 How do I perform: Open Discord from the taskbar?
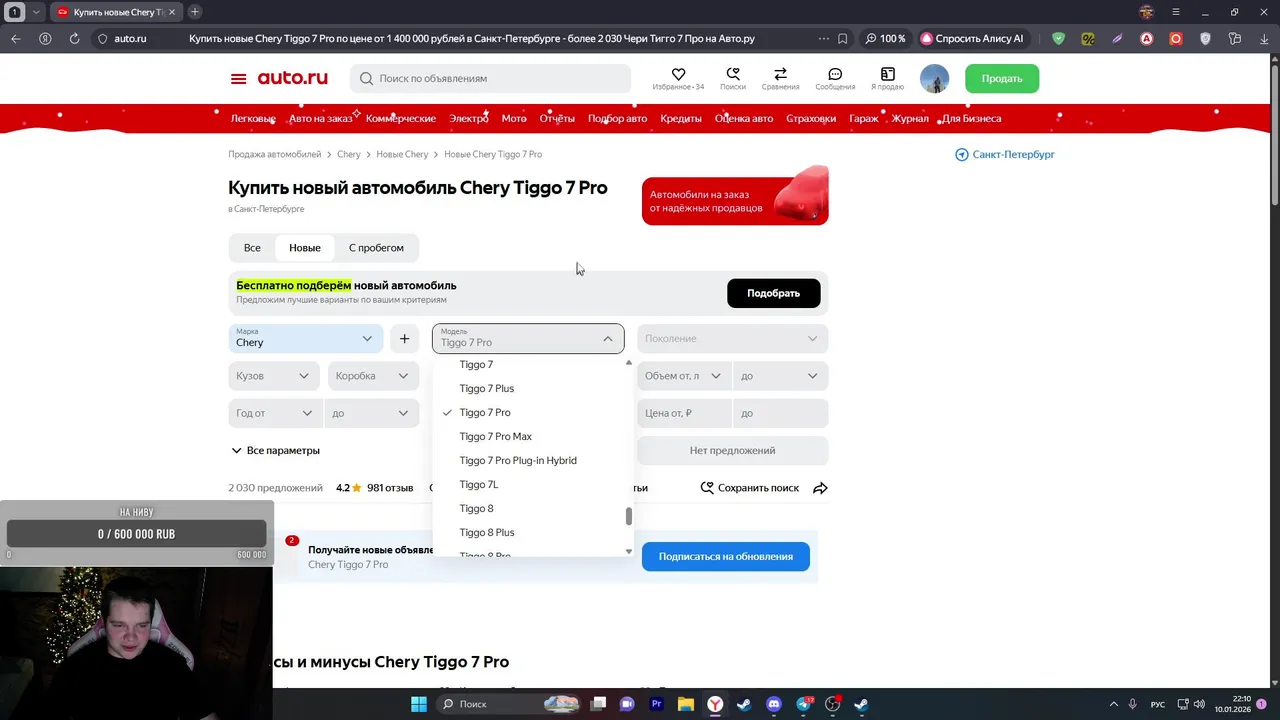773,704
